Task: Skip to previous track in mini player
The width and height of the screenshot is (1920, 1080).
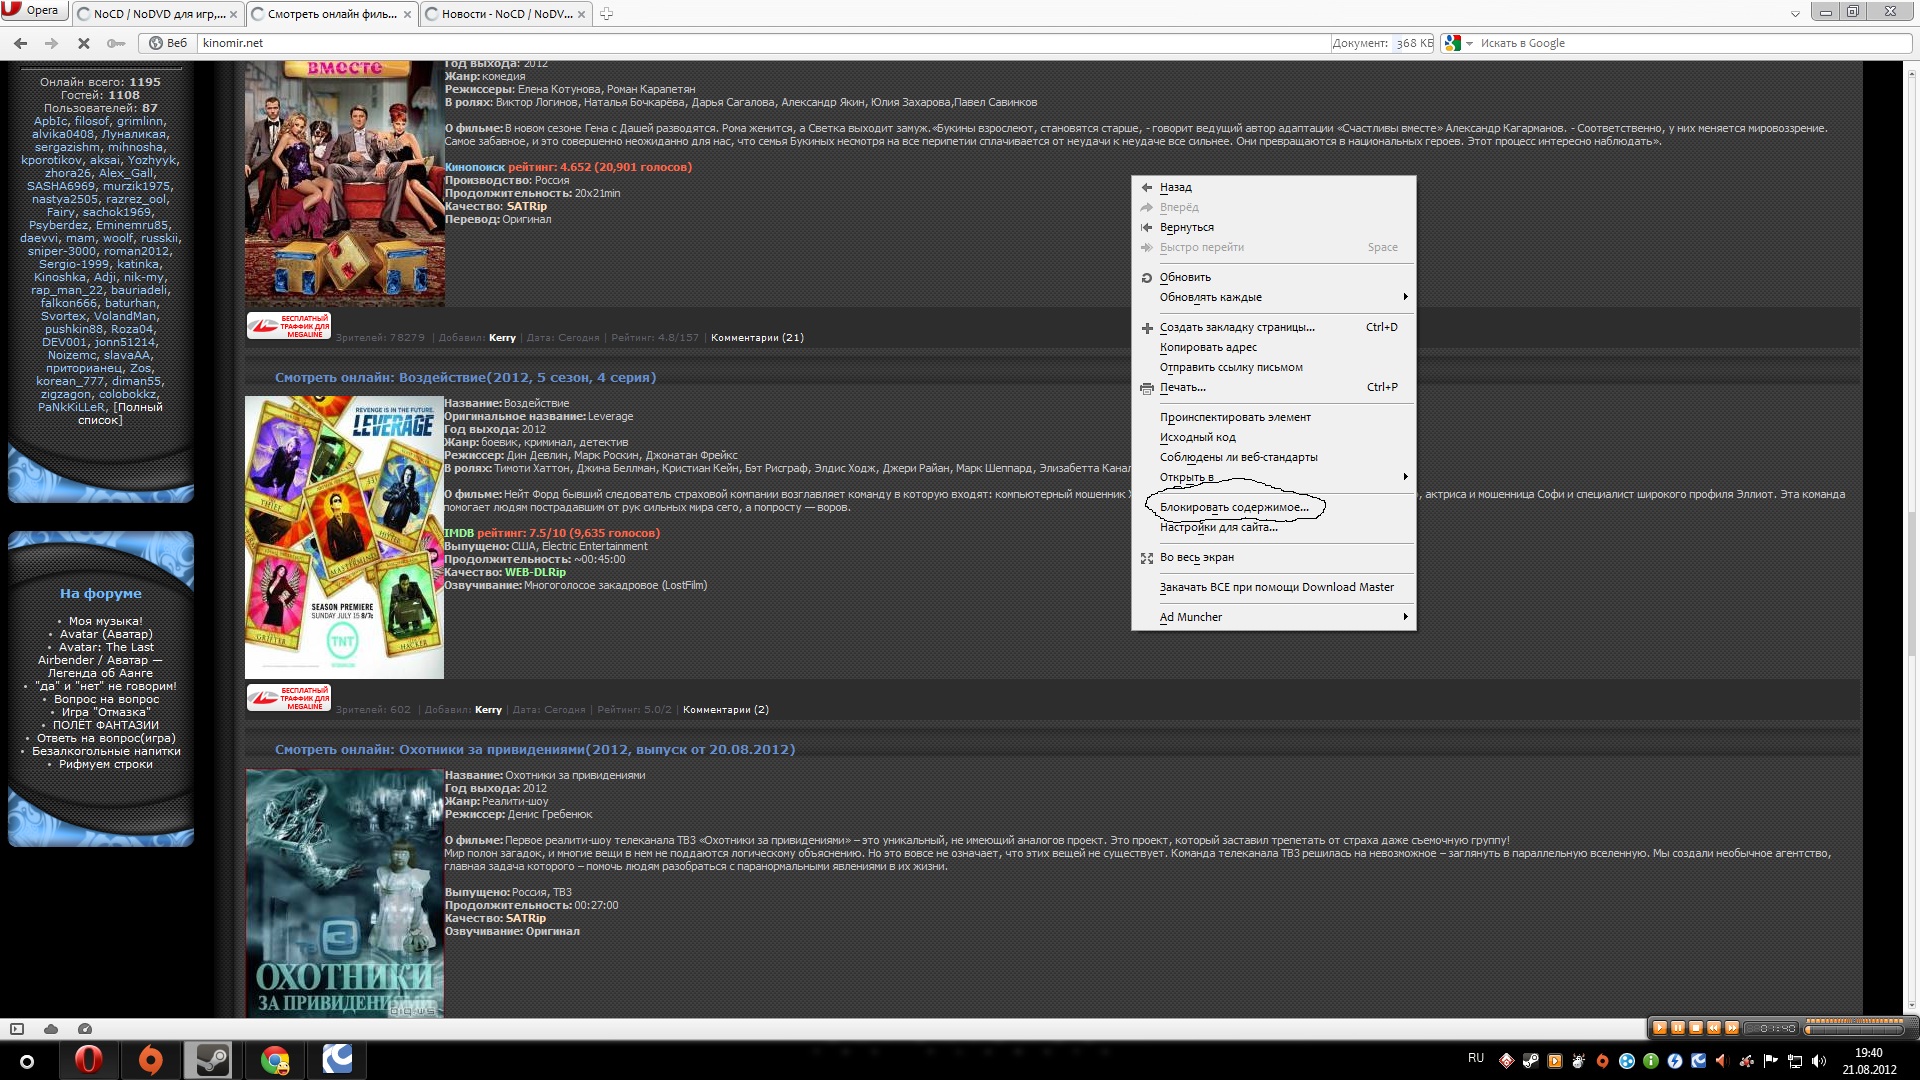Action: [1714, 1028]
